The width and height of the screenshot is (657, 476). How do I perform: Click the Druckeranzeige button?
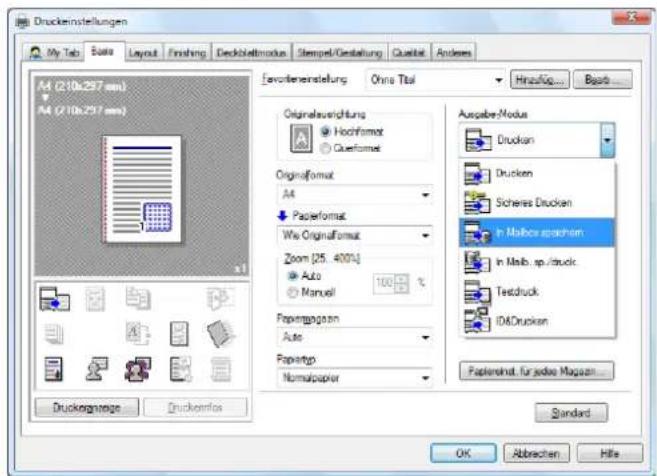(x=87, y=407)
